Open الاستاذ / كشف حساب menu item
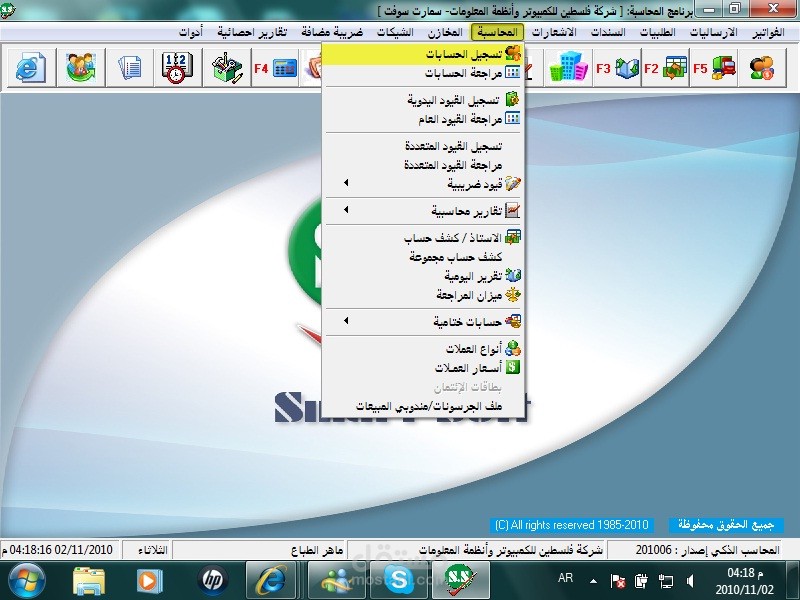 pyautogui.click(x=423, y=238)
